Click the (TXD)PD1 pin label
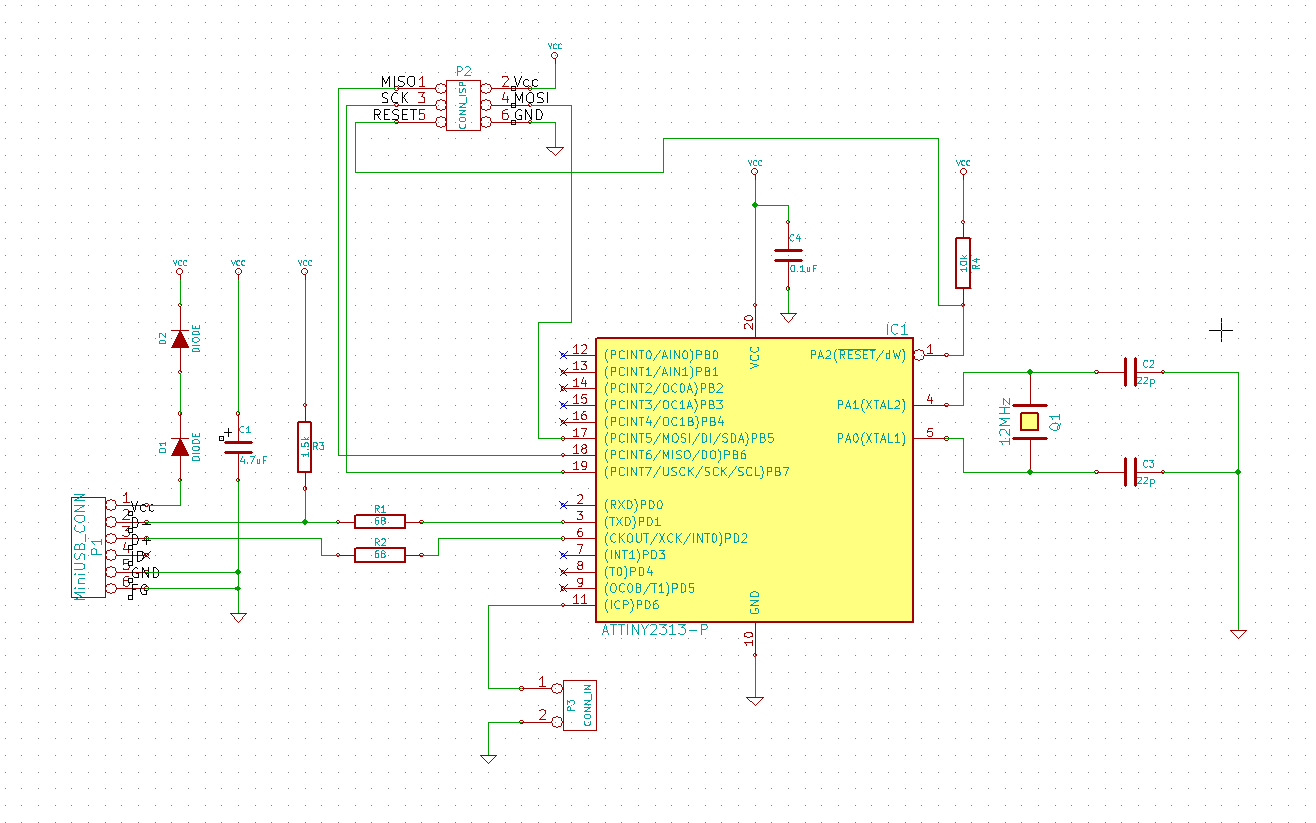 [633, 522]
